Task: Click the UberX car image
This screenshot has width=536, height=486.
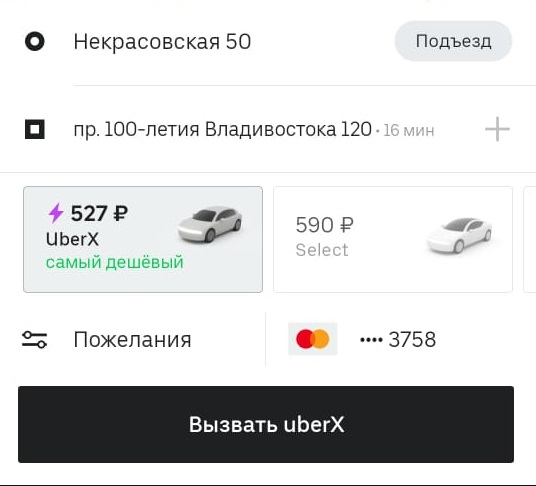Action: point(210,224)
